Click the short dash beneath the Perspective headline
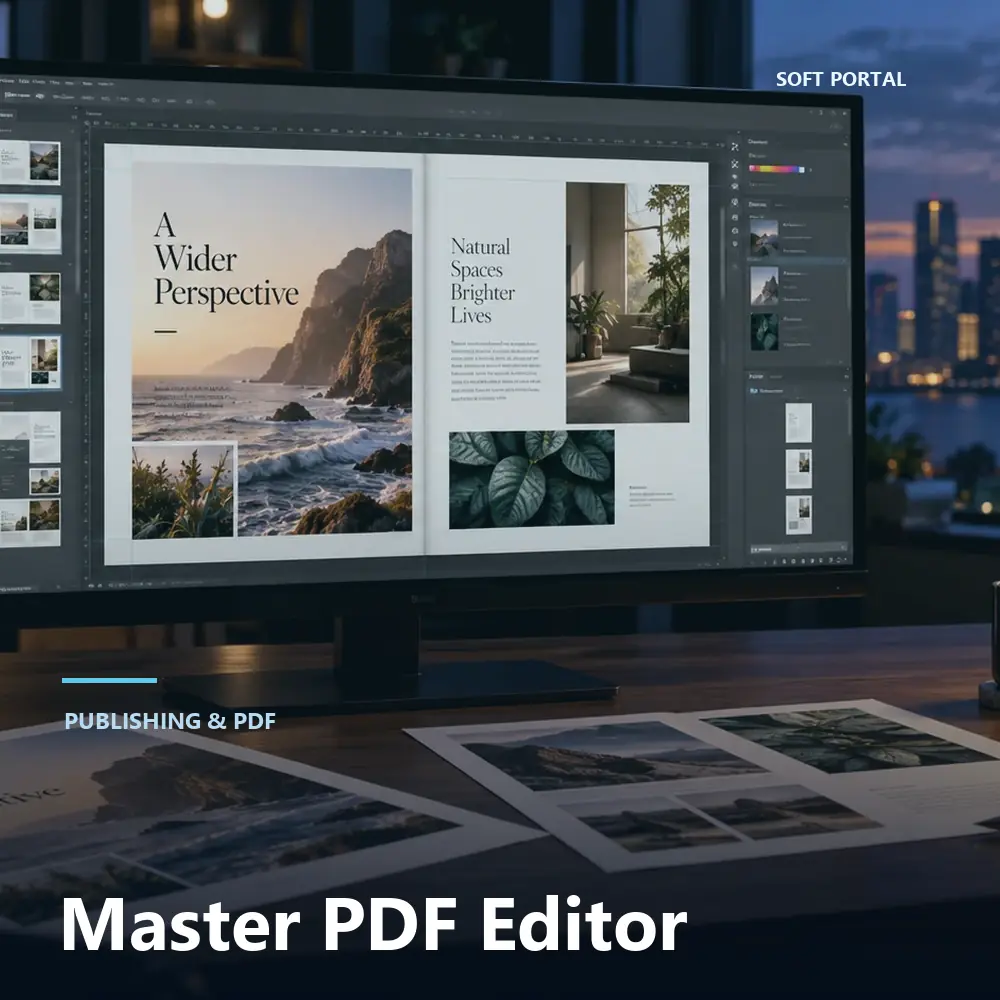The height and width of the screenshot is (1000, 1000). pyautogui.click(x=165, y=331)
